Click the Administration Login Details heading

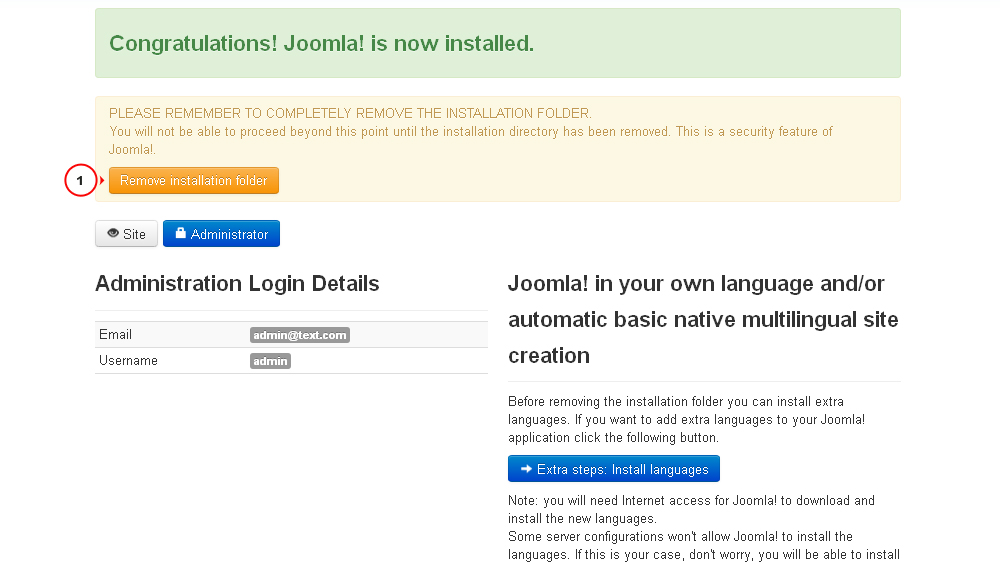(237, 284)
